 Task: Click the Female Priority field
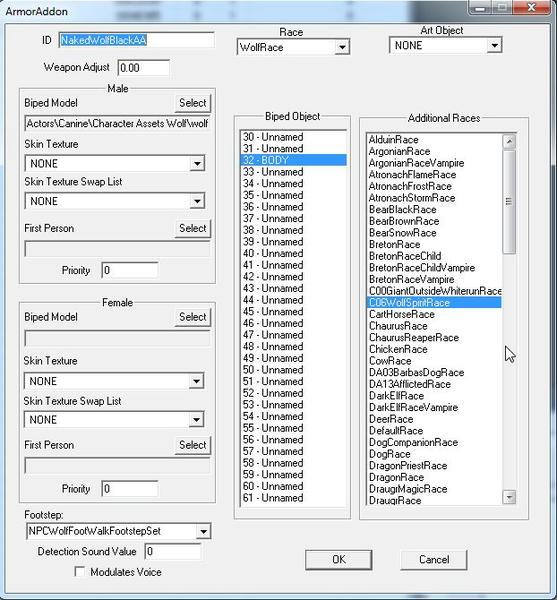[x=130, y=489]
